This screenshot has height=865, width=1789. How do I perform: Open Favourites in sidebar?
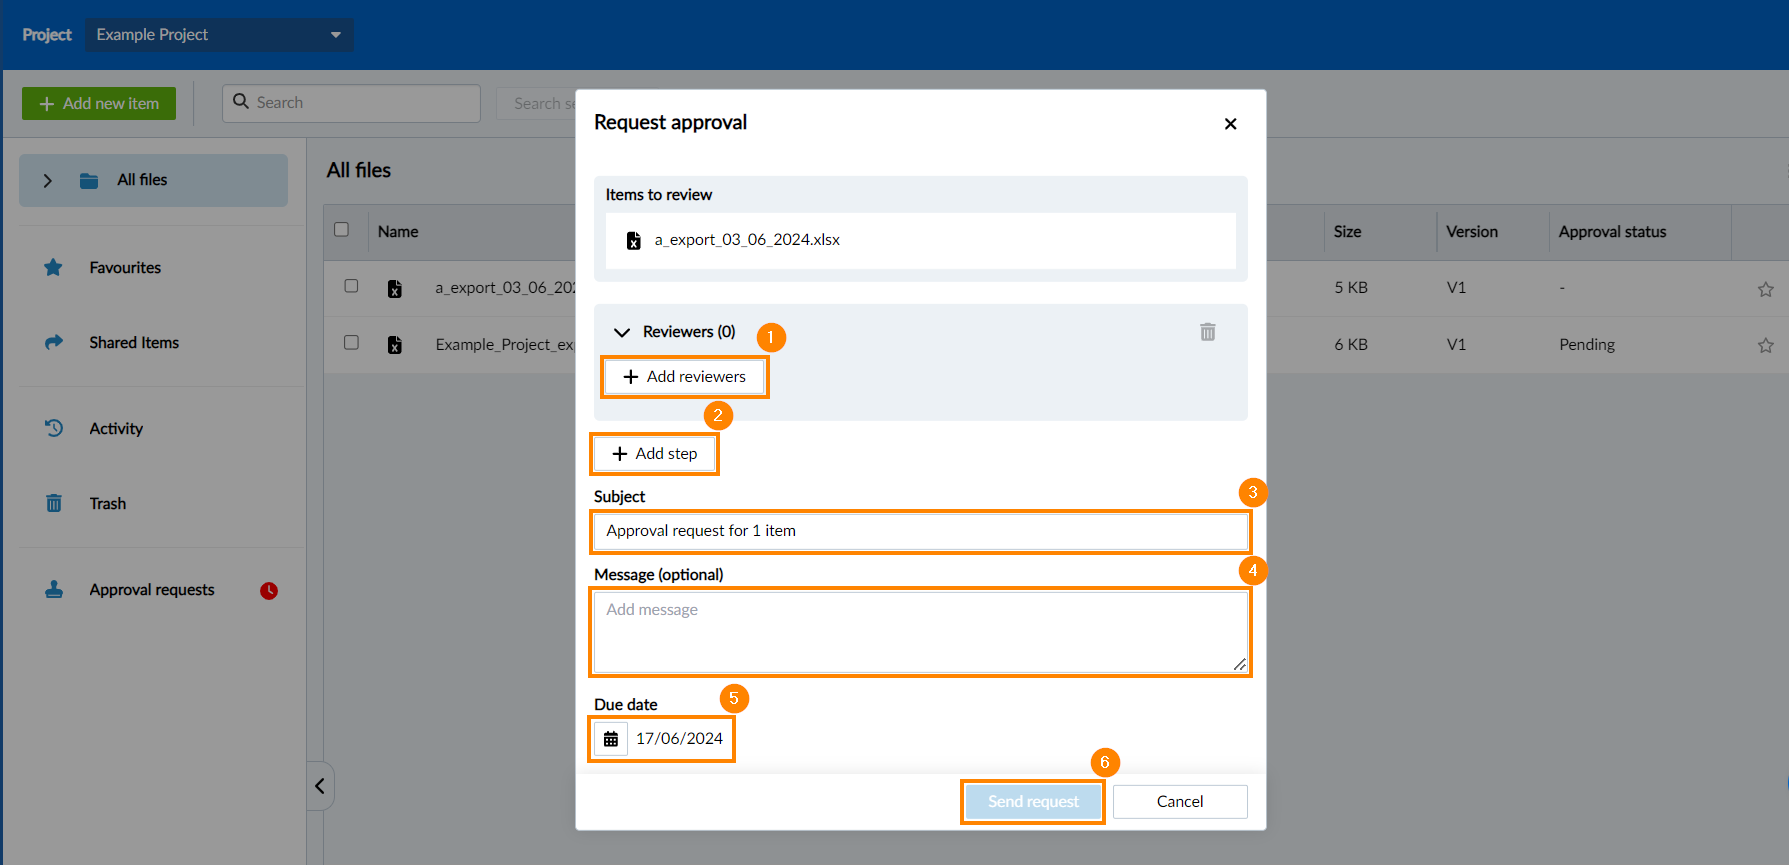(125, 267)
